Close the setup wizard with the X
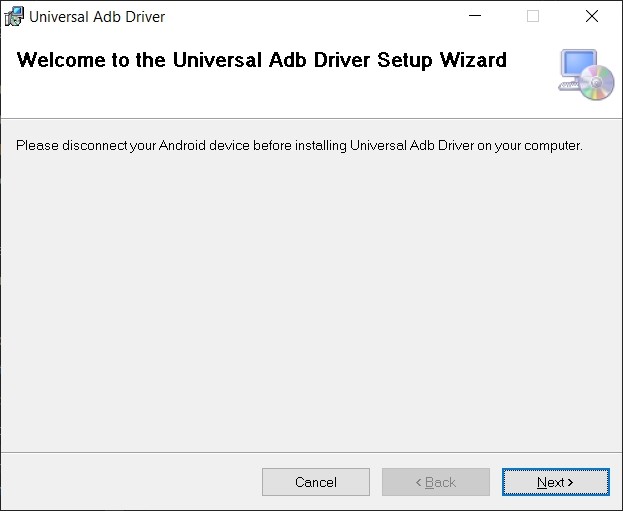 tap(592, 16)
